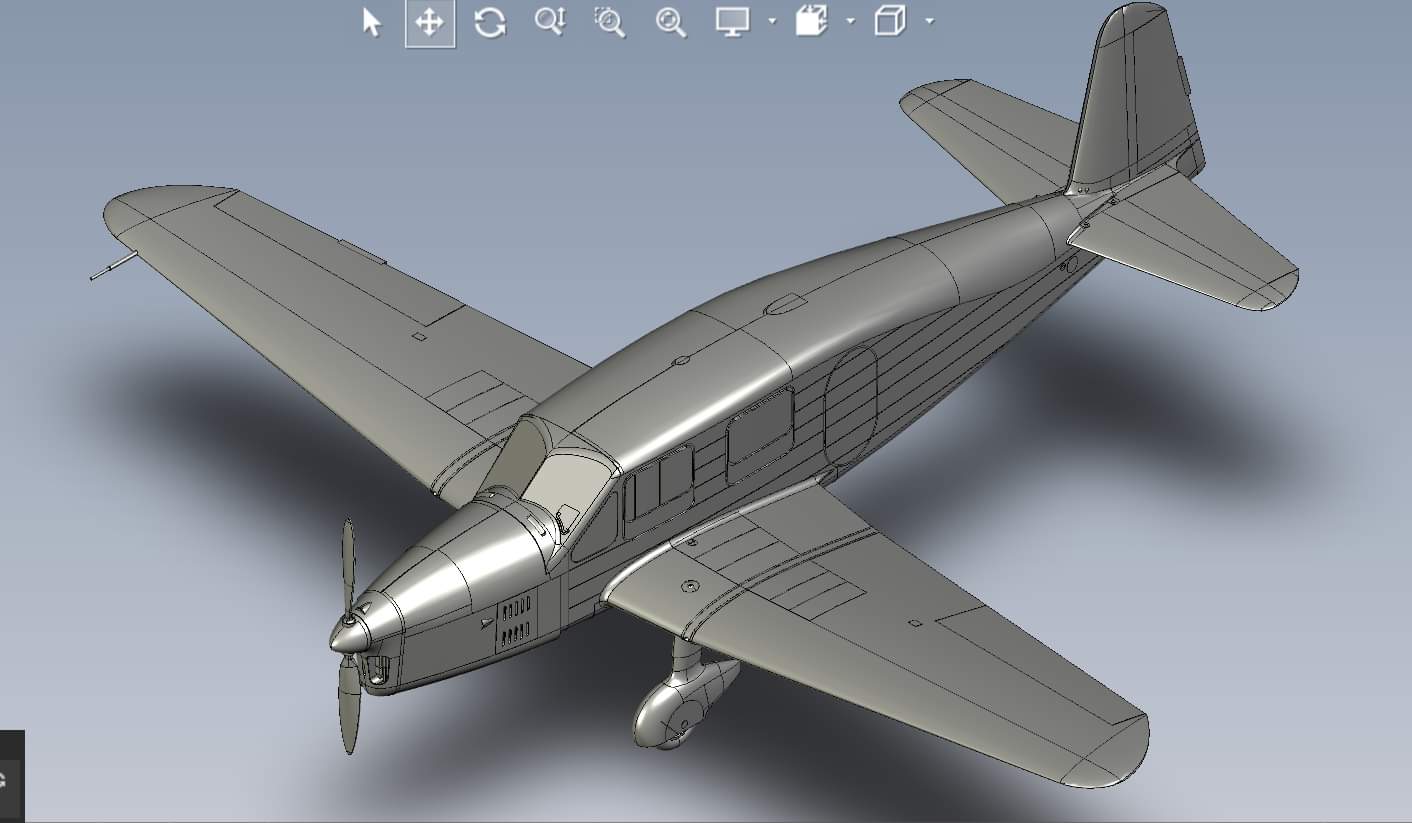Click the box with arrows view icon

(812, 21)
